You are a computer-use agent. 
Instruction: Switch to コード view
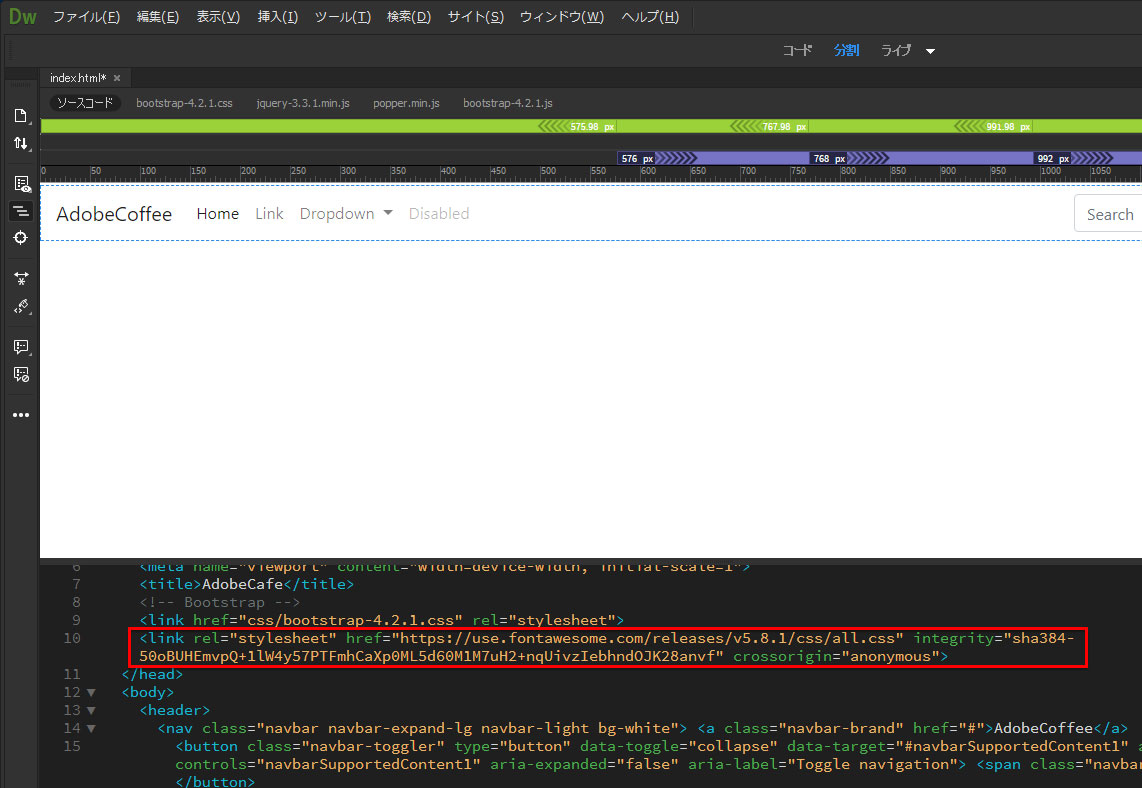point(797,50)
